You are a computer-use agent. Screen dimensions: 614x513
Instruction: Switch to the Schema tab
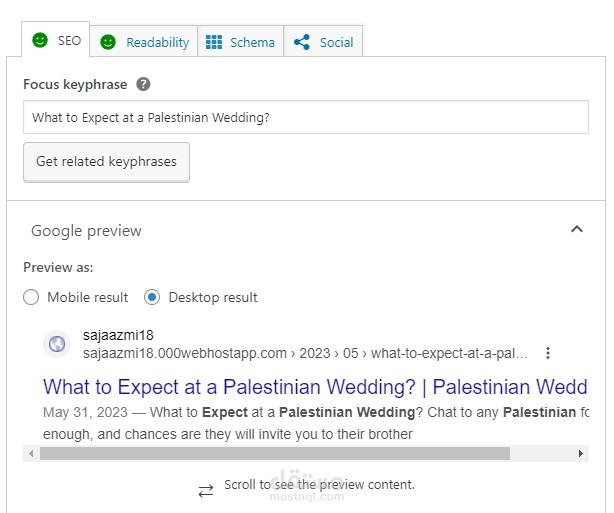252,42
